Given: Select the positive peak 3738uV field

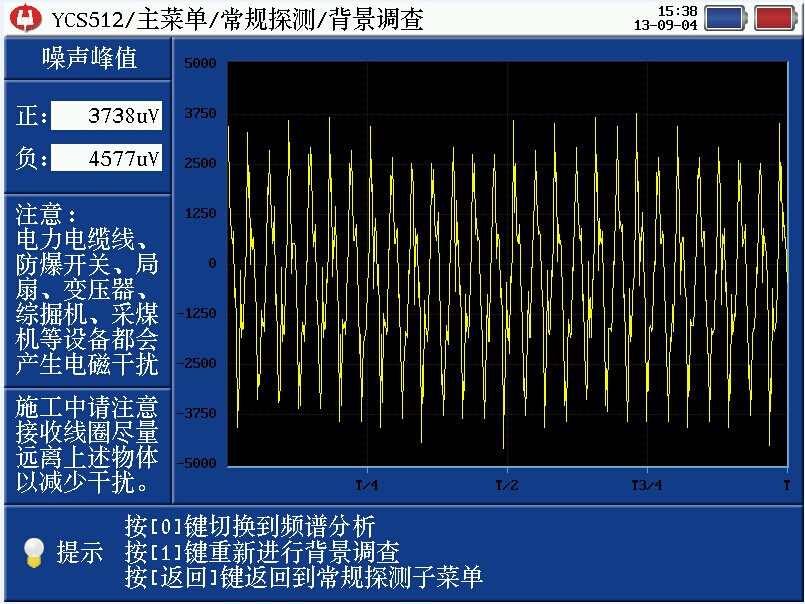Looking at the screenshot, I should (107, 115).
